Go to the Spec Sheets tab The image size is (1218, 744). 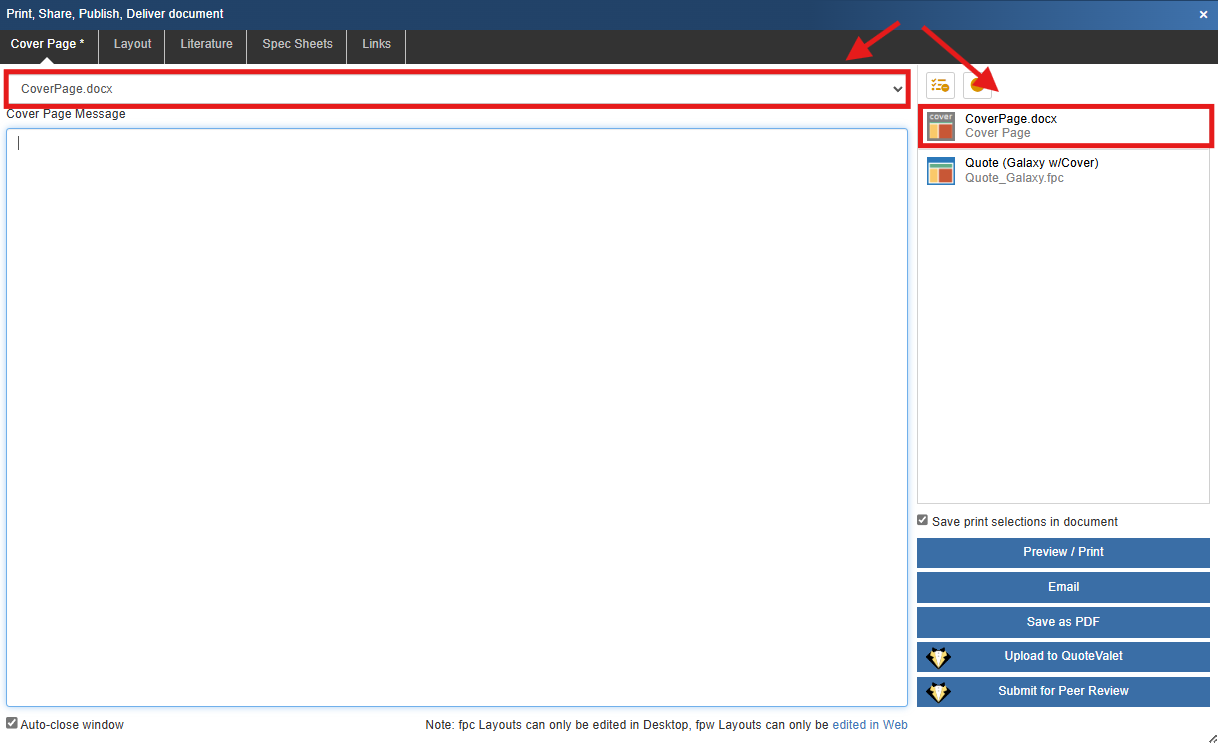(x=297, y=44)
